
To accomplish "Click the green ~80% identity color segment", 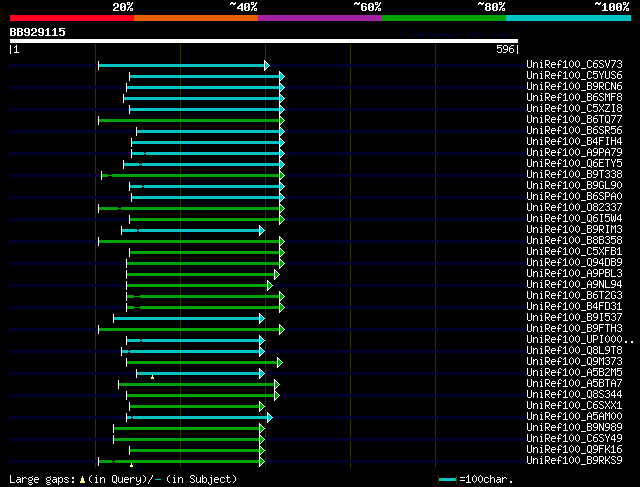I will coord(444,18).
